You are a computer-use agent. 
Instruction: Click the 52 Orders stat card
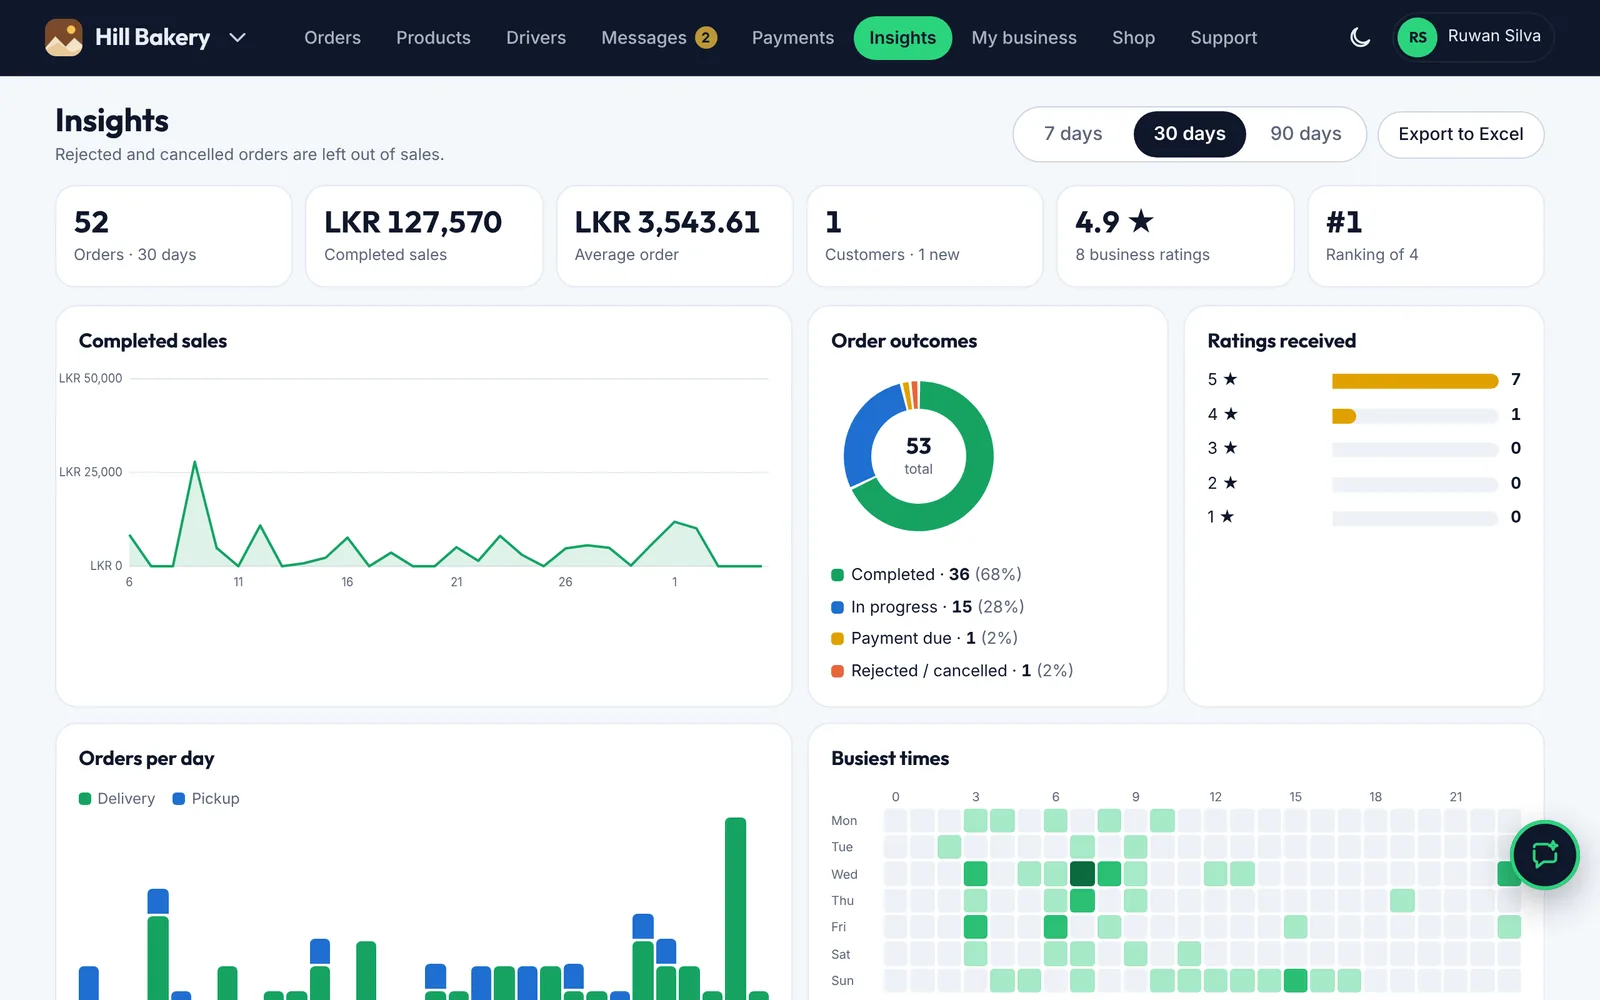174,236
